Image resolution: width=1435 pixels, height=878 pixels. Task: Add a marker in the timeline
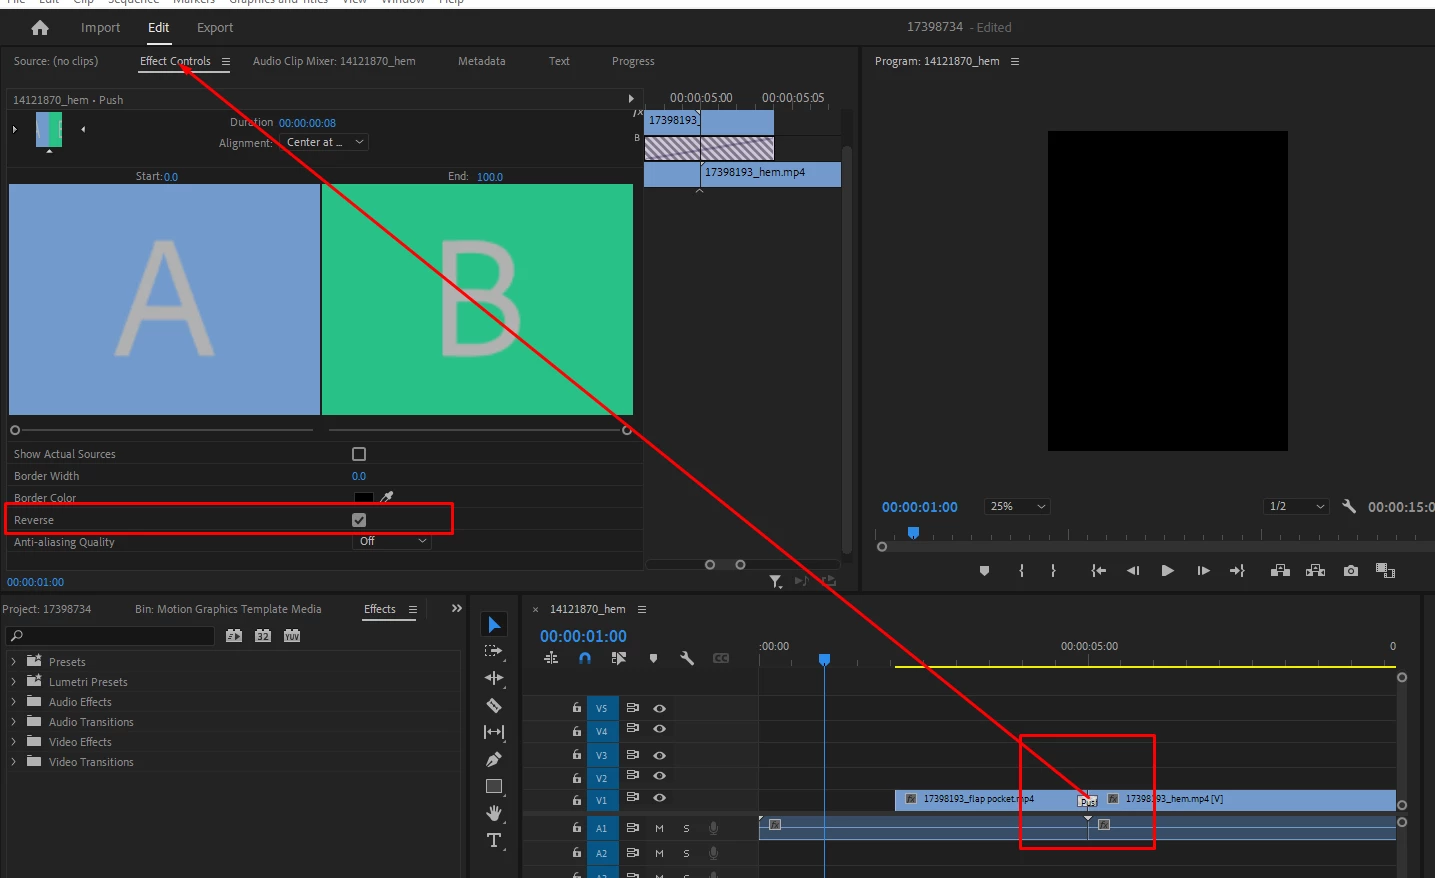pos(653,658)
